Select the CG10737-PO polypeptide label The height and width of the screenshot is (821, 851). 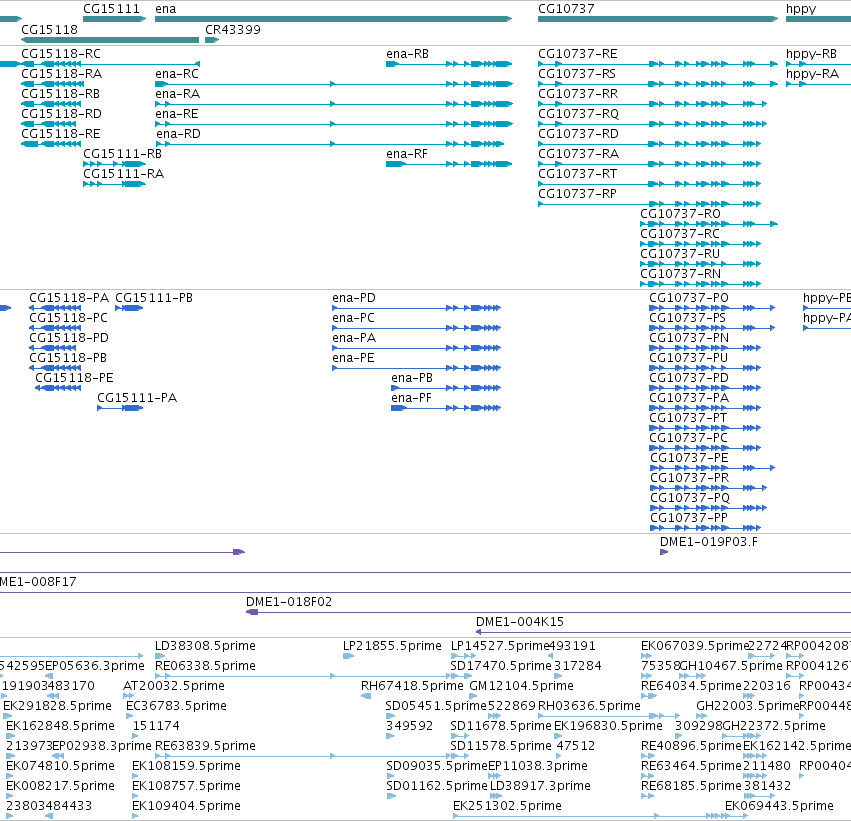(x=689, y=298)
